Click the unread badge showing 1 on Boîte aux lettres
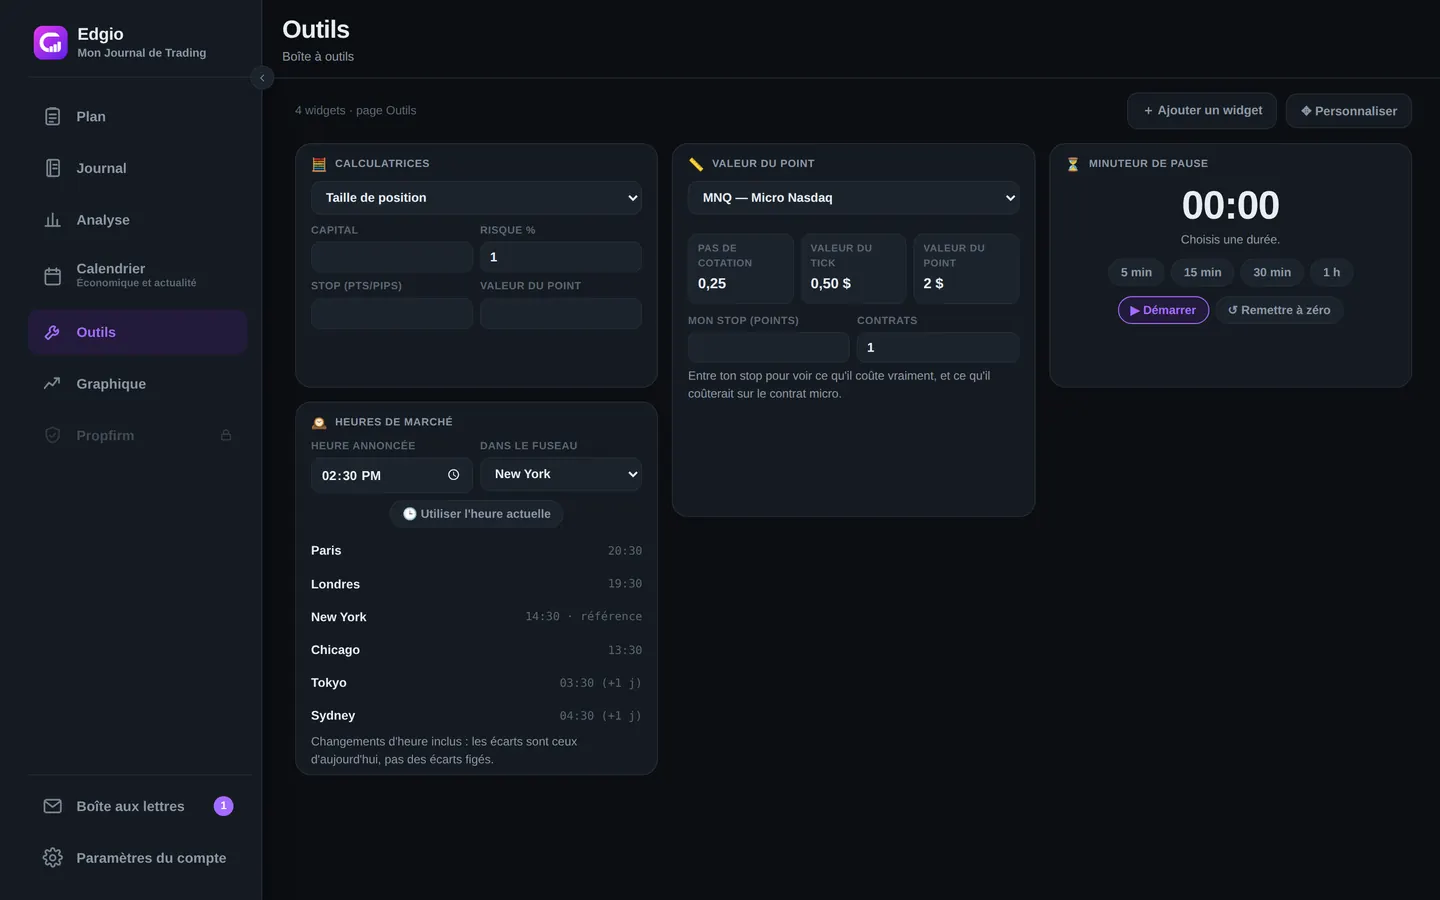 pyautogui.click(x=224, y=806)
